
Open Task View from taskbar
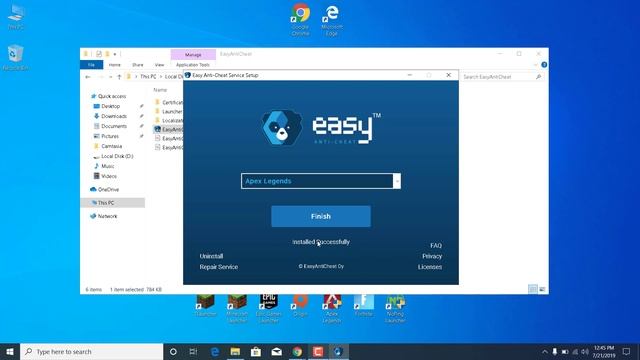(x=193, y=351)
